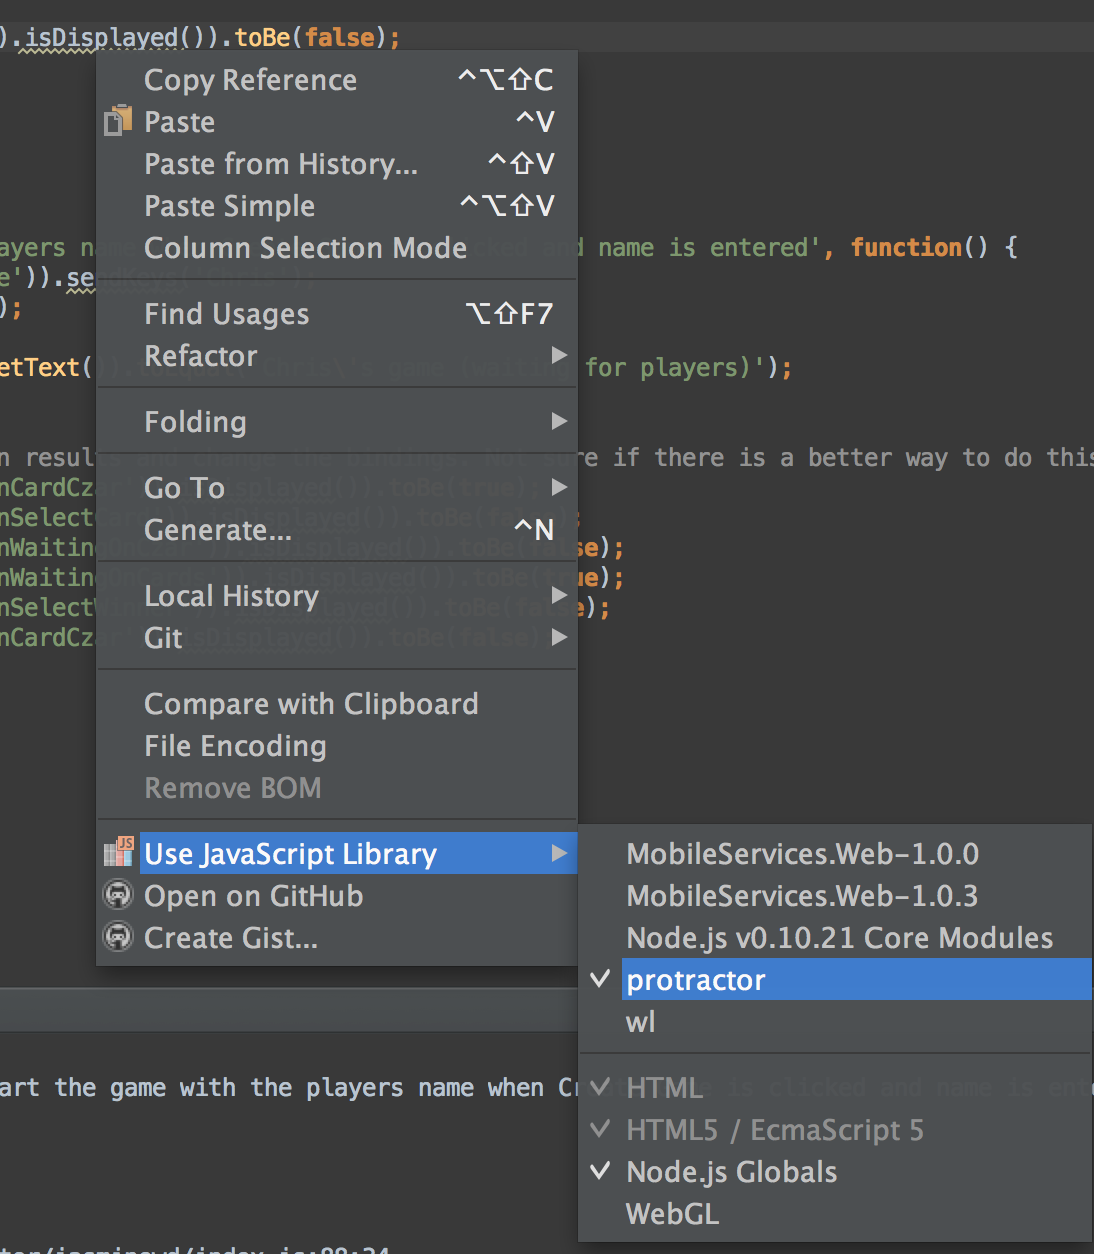
Task: Click the GitHub octocat icon next to Open on GitHub
Action: (117, 894)
